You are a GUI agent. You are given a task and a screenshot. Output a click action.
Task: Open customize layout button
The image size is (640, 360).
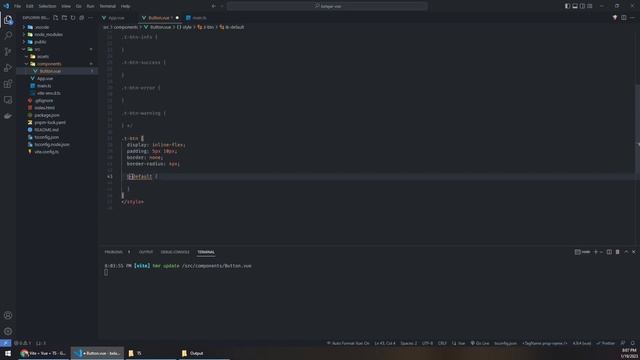click(590, 6)
